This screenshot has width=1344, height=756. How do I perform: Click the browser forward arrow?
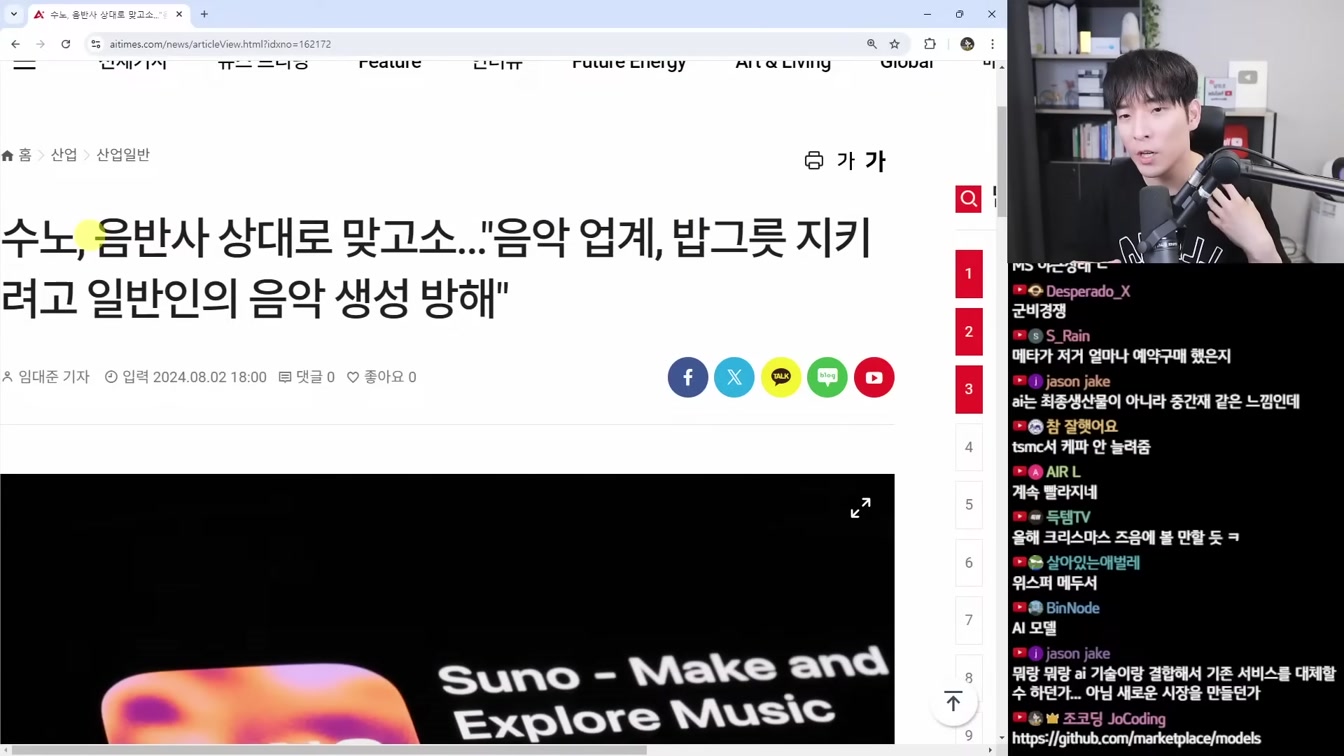[x=40, y=44]
